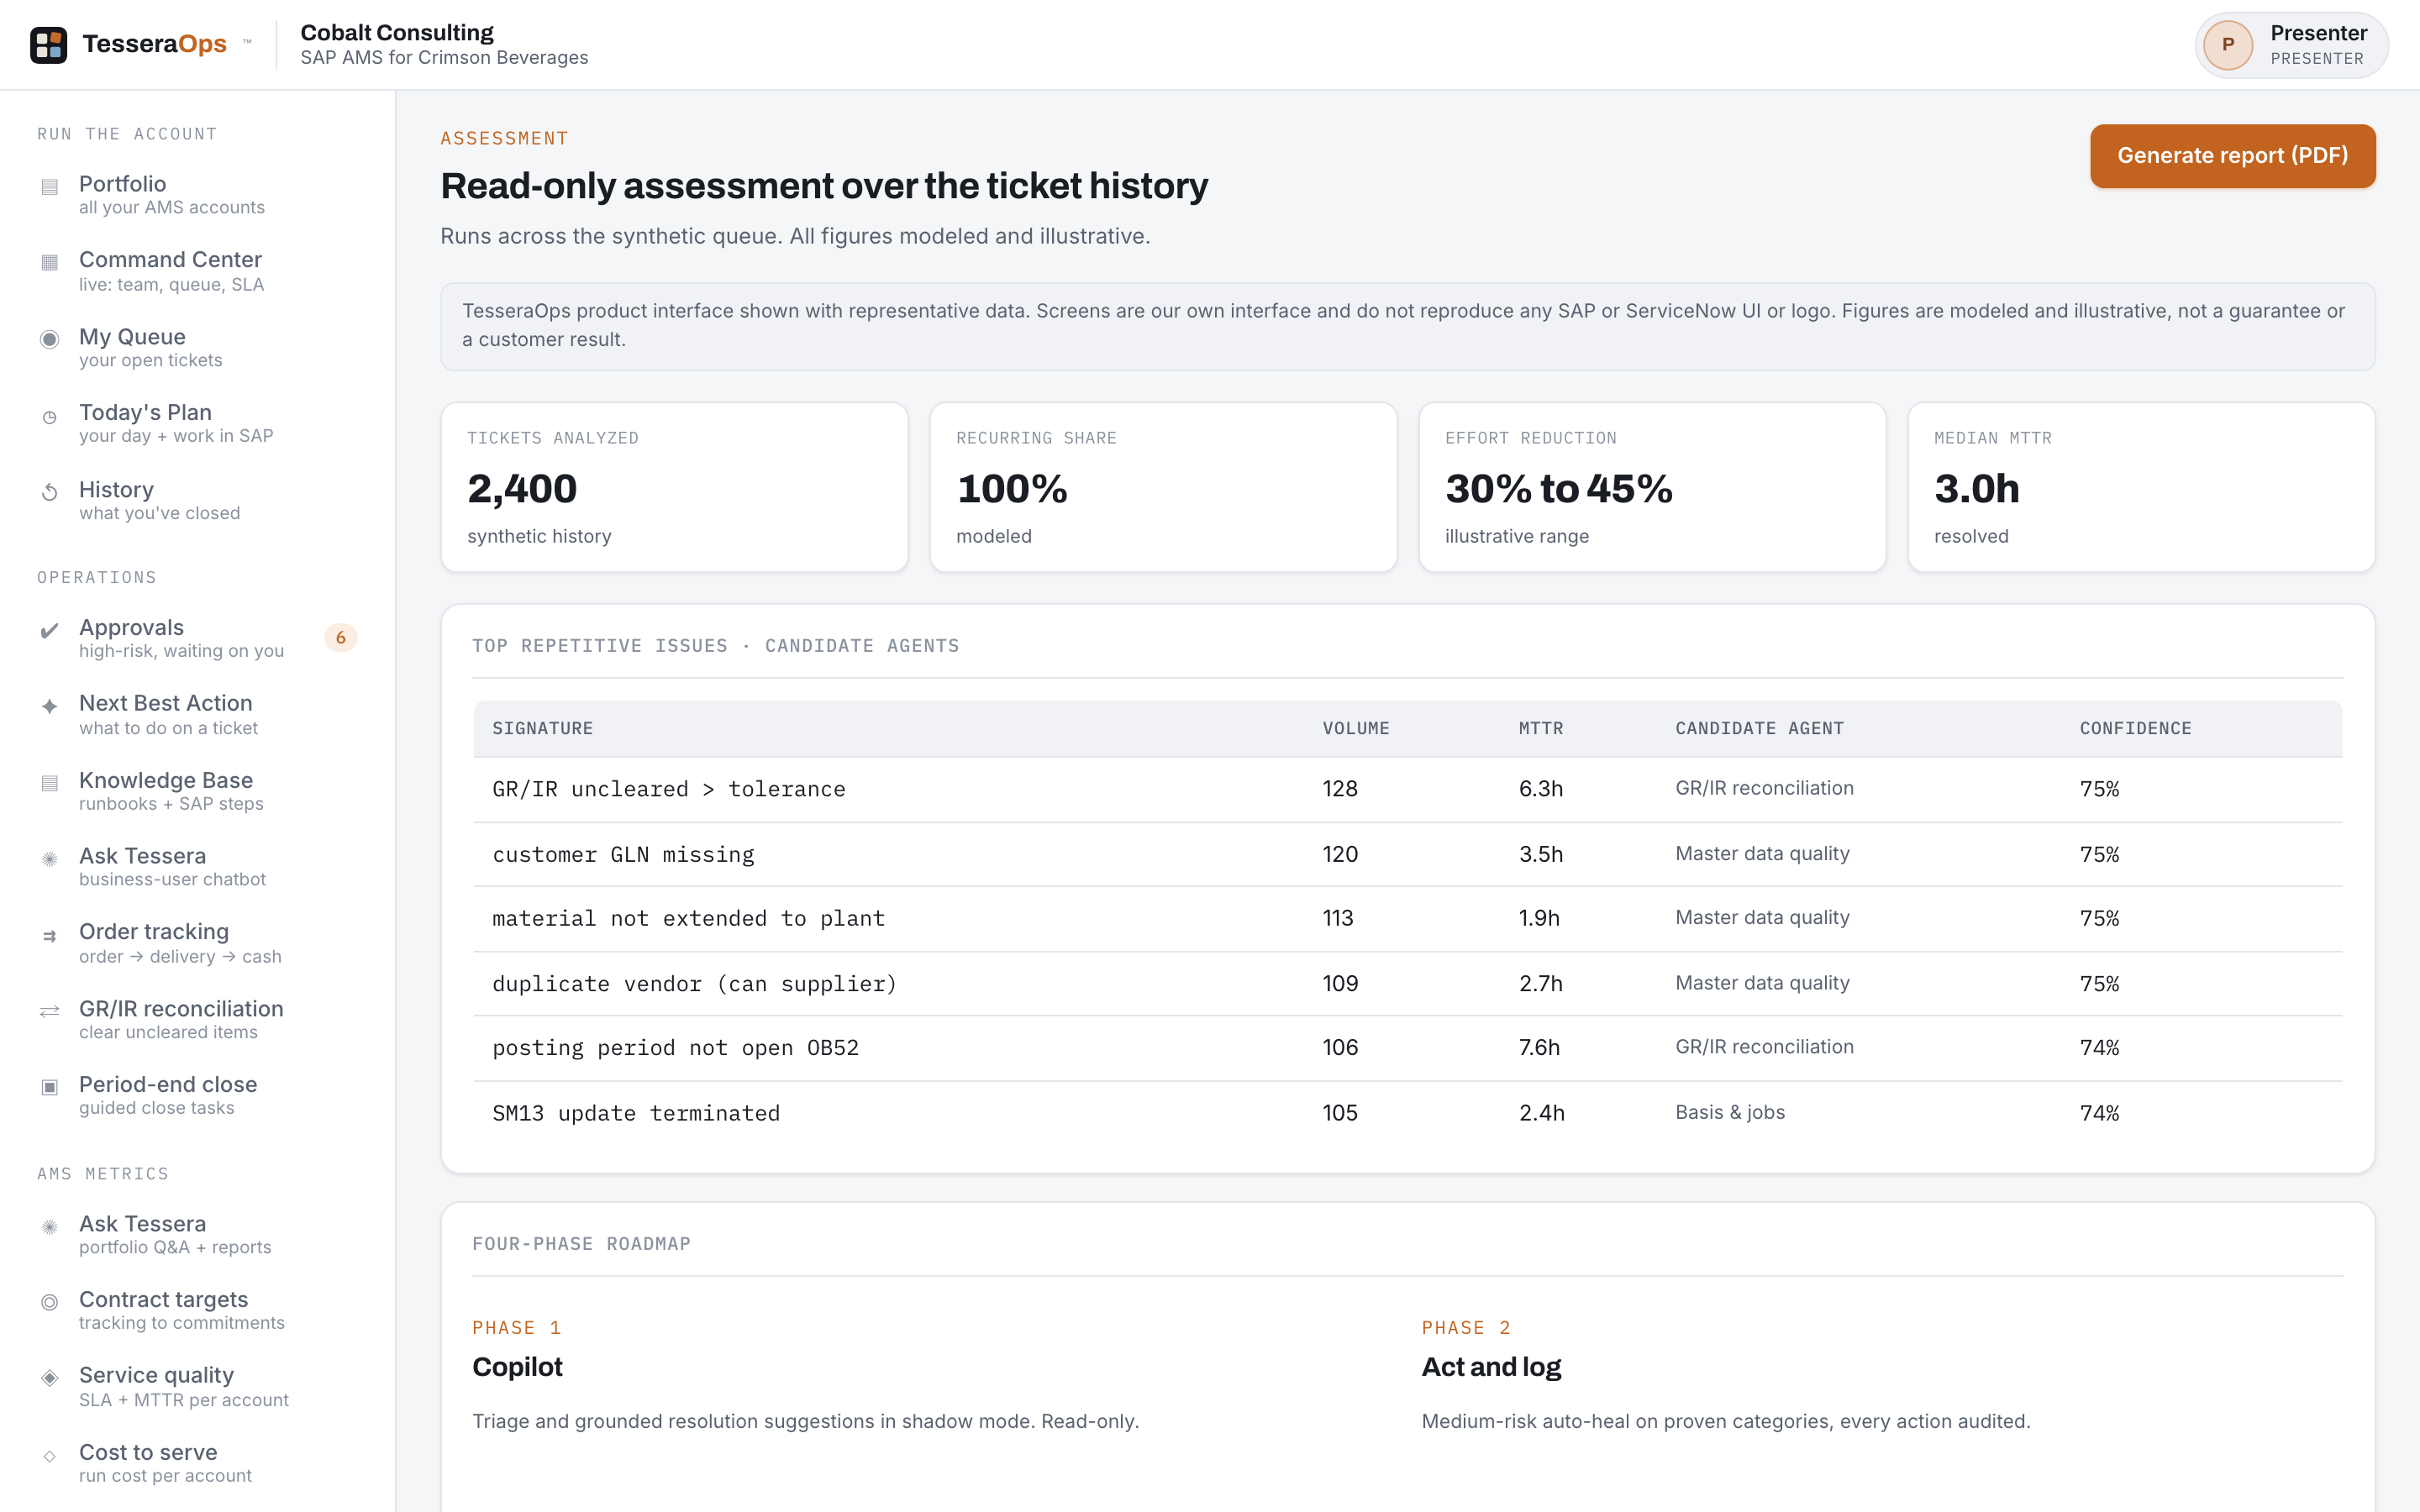Screen dimensions: 2420x1512
Task: Select row 'SM13 update terminated'
Action: point(1408,1113)
